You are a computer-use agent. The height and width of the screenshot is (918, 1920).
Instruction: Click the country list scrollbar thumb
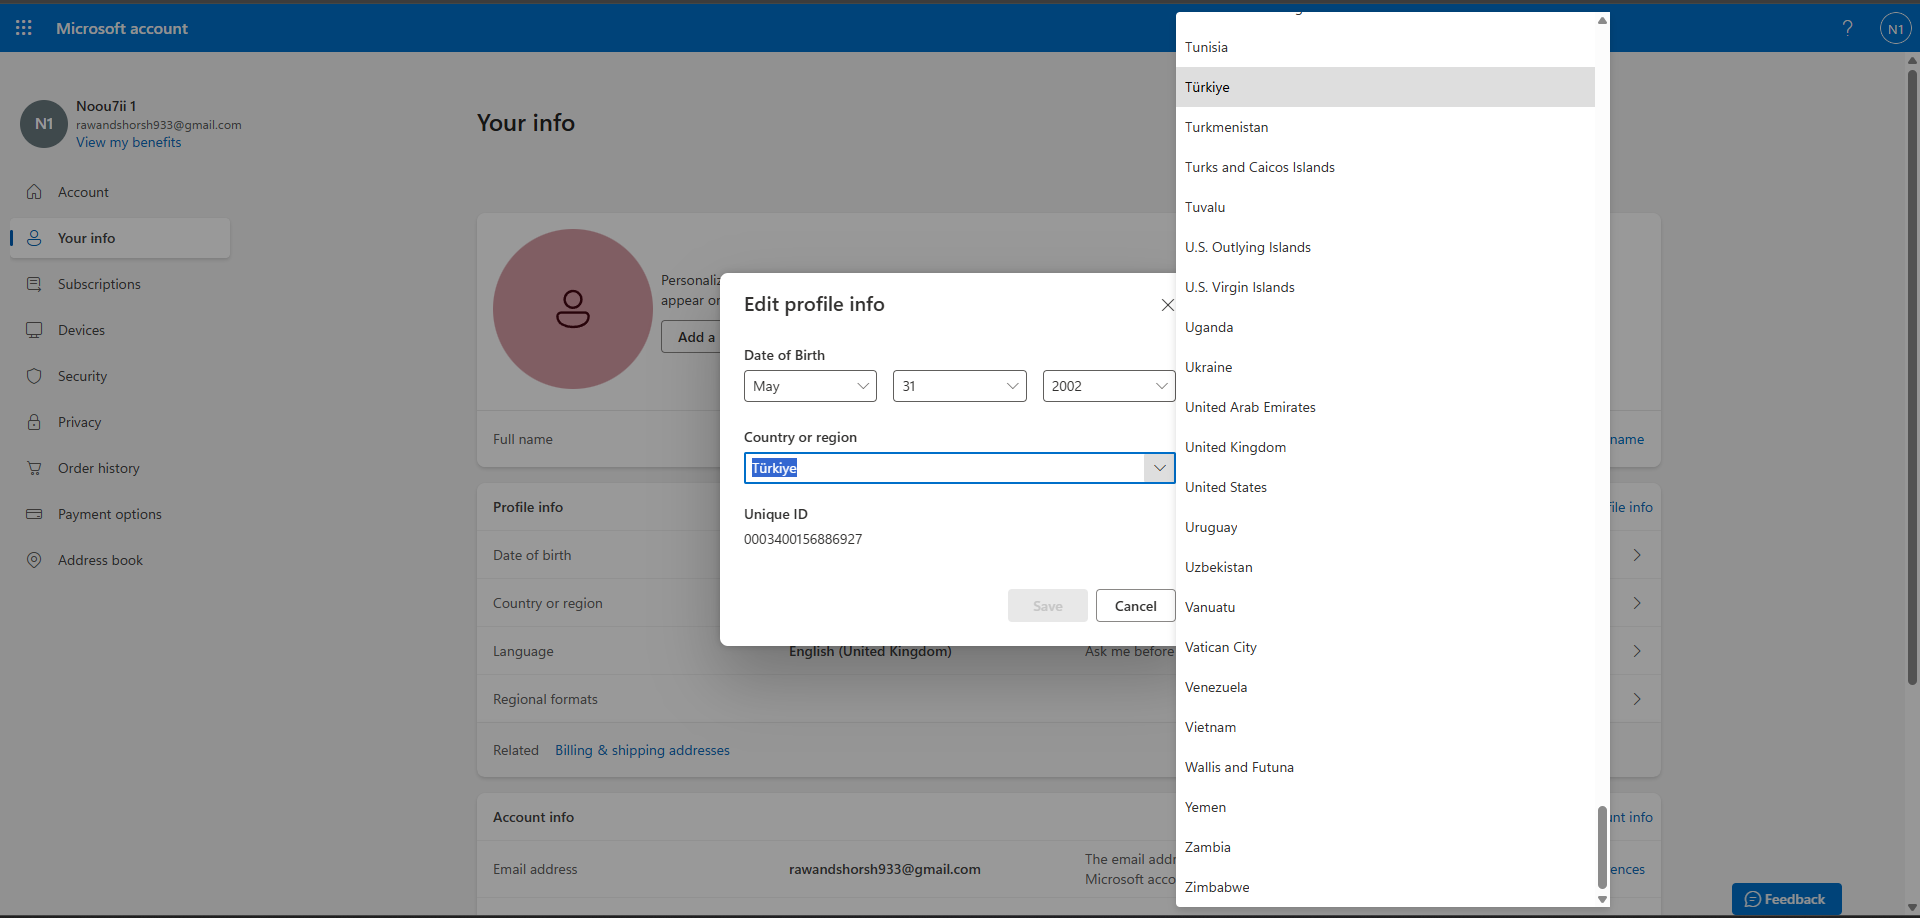tap(1602, 846)
